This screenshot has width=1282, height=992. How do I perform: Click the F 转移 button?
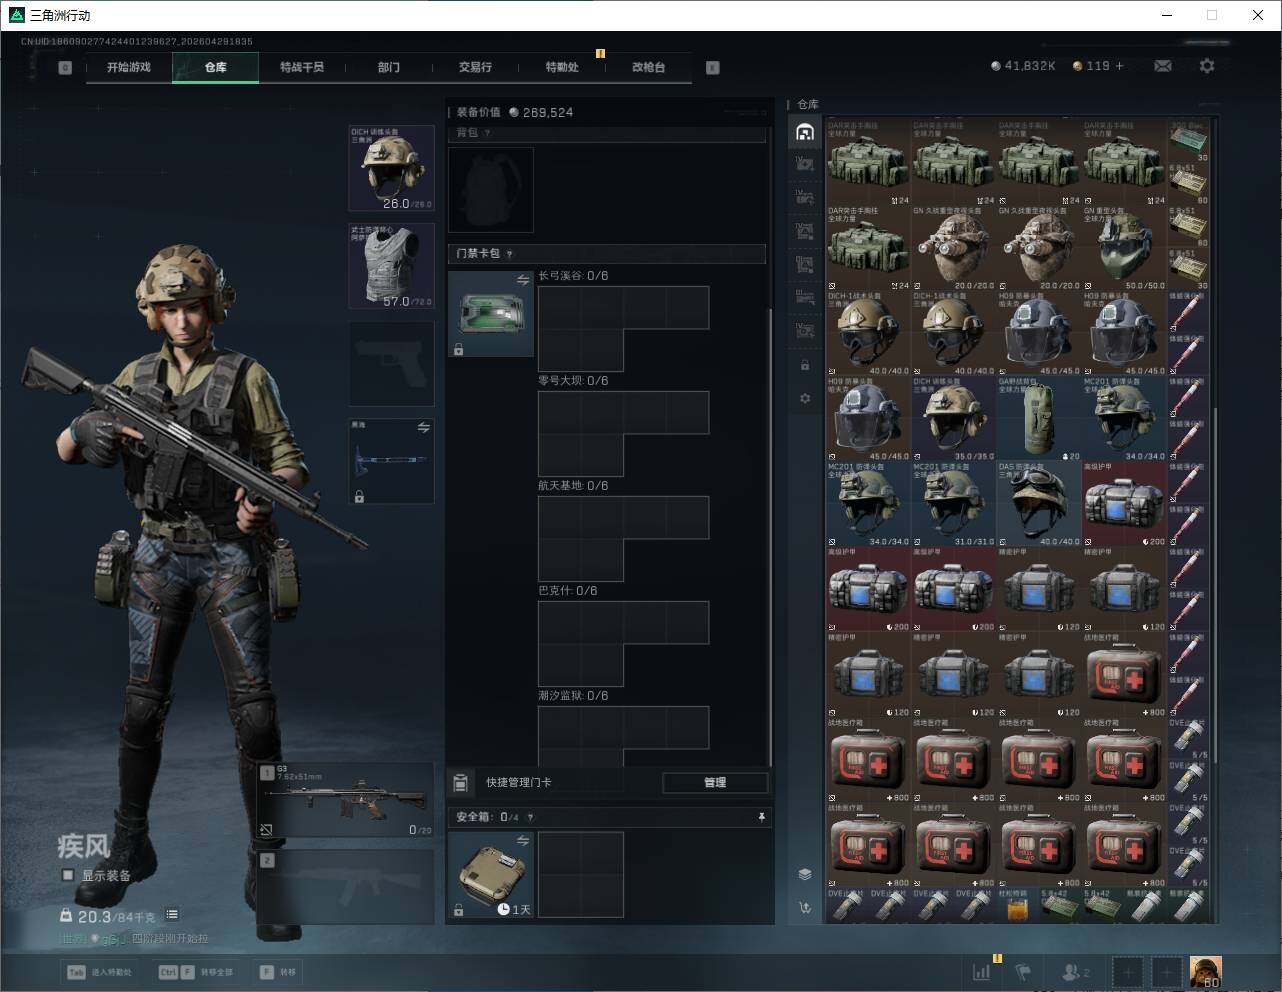point(278,972)
